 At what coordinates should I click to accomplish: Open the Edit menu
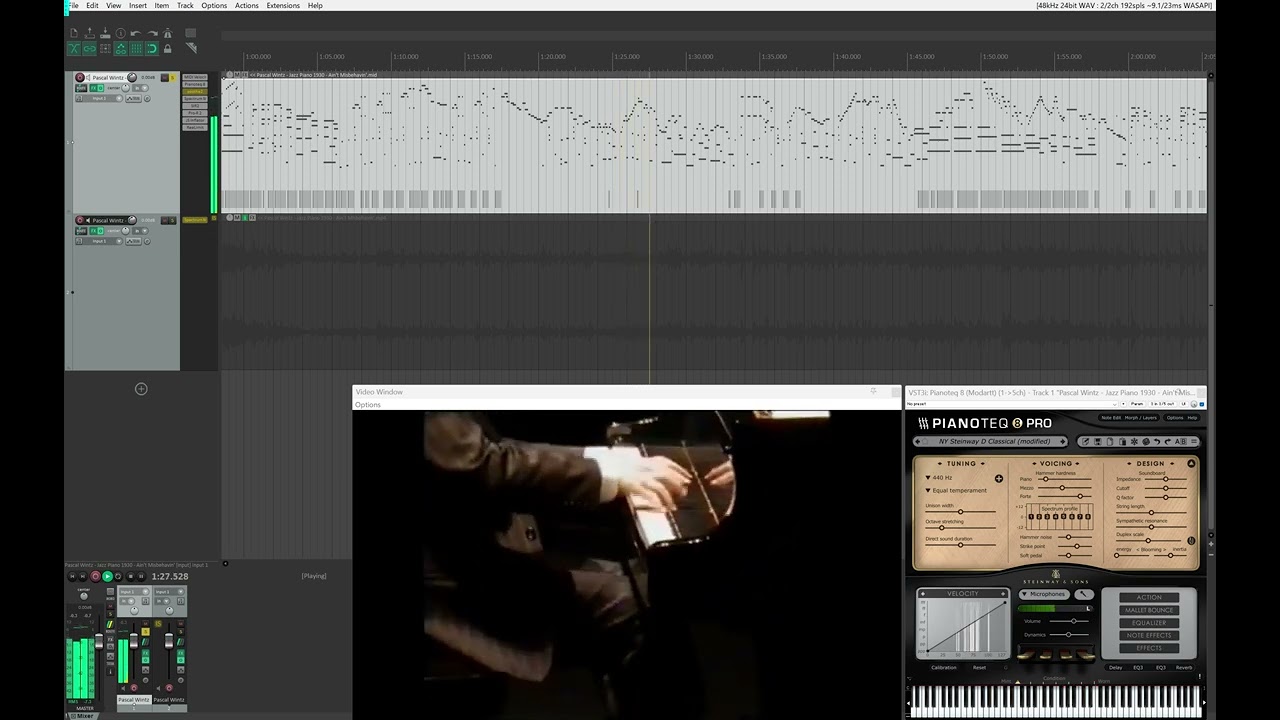[92, 6]
